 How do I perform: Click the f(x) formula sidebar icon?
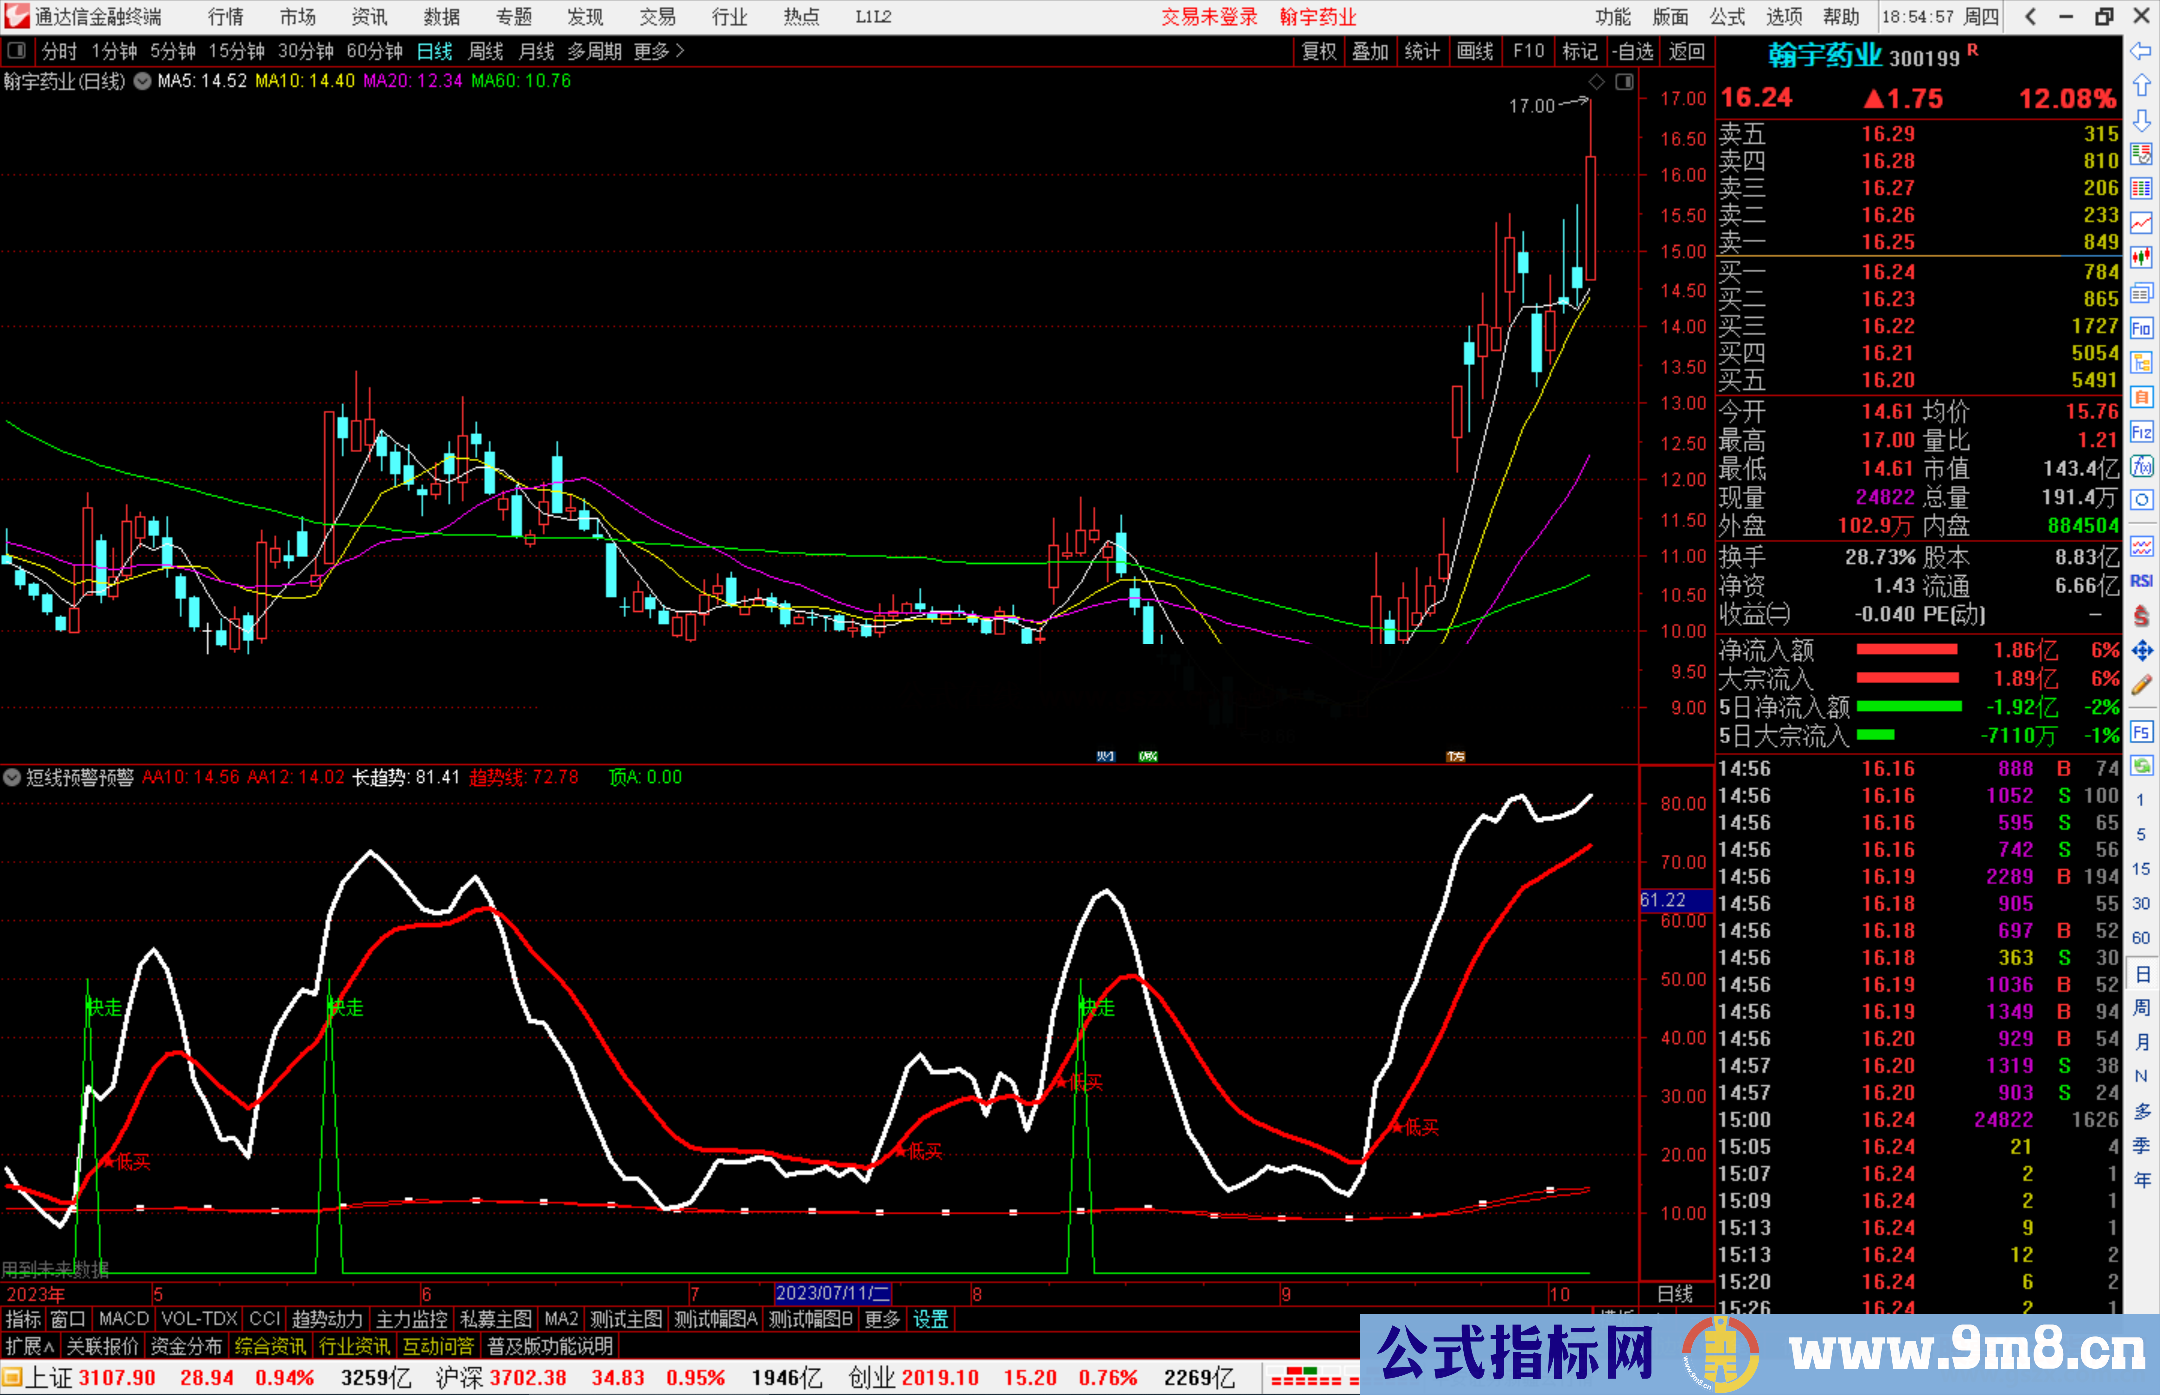2141,466
